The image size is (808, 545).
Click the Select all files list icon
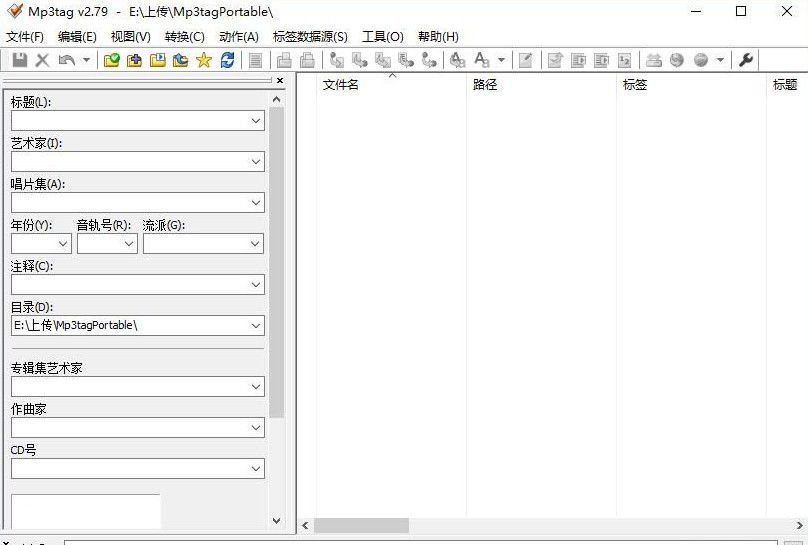tap(256, 60)
